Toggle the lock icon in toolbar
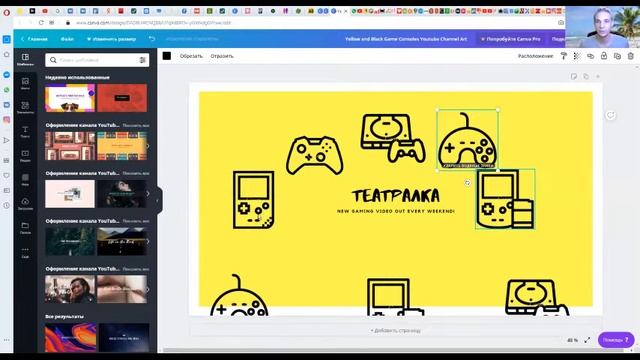 tap(604, 56)
